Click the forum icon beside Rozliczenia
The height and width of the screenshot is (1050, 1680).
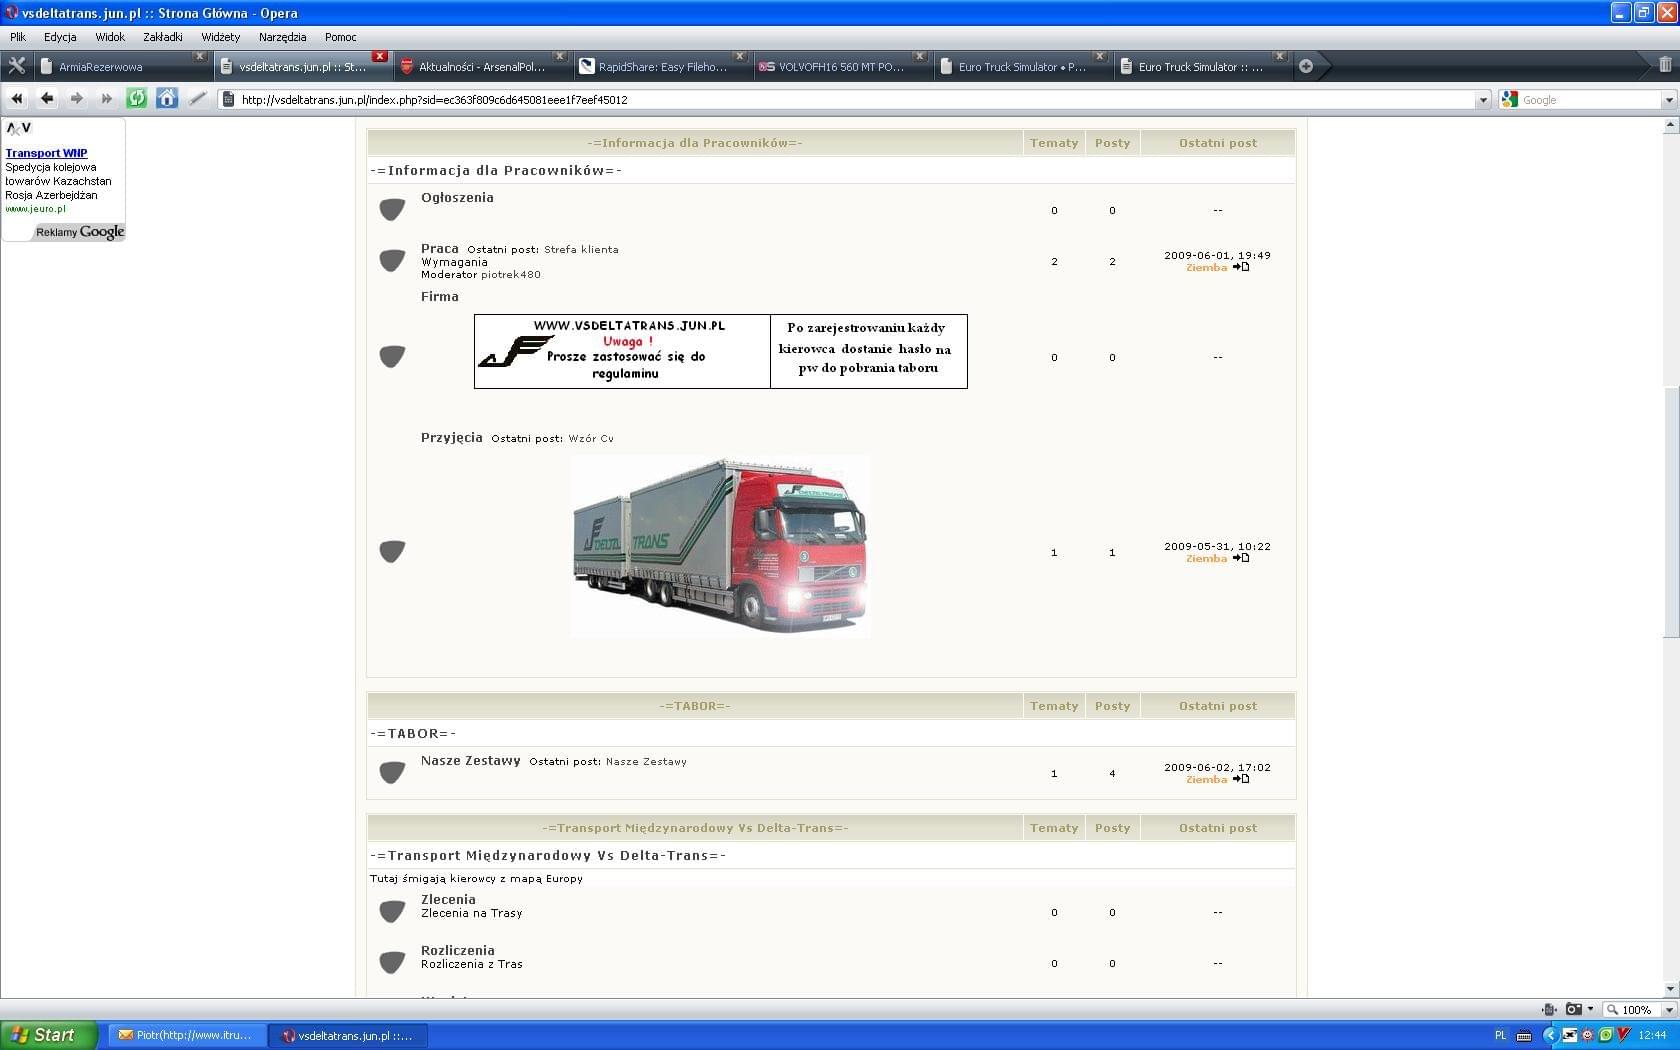[x=392, y=962]
